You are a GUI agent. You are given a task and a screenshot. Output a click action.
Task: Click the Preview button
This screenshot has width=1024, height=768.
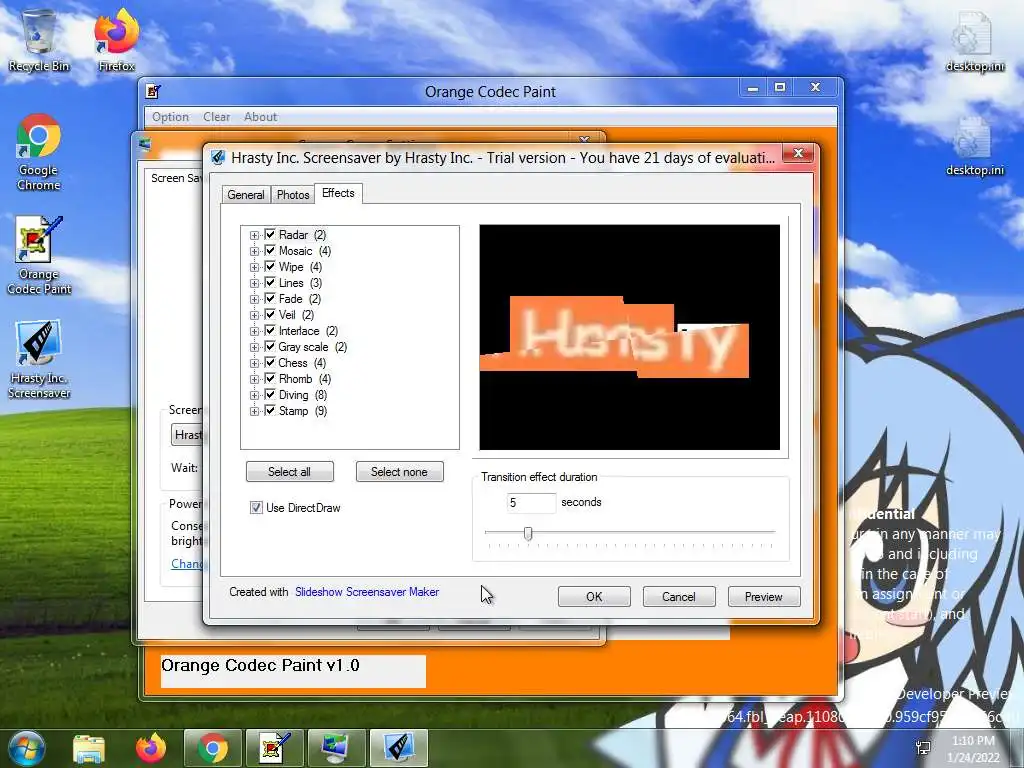763,596
